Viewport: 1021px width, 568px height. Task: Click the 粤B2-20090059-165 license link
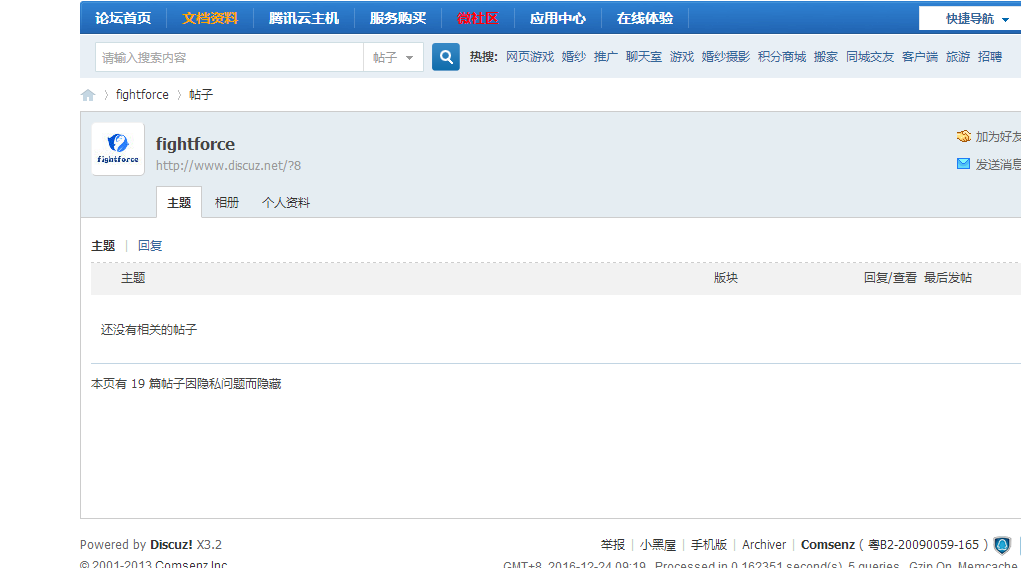click(x=923, y=545)
